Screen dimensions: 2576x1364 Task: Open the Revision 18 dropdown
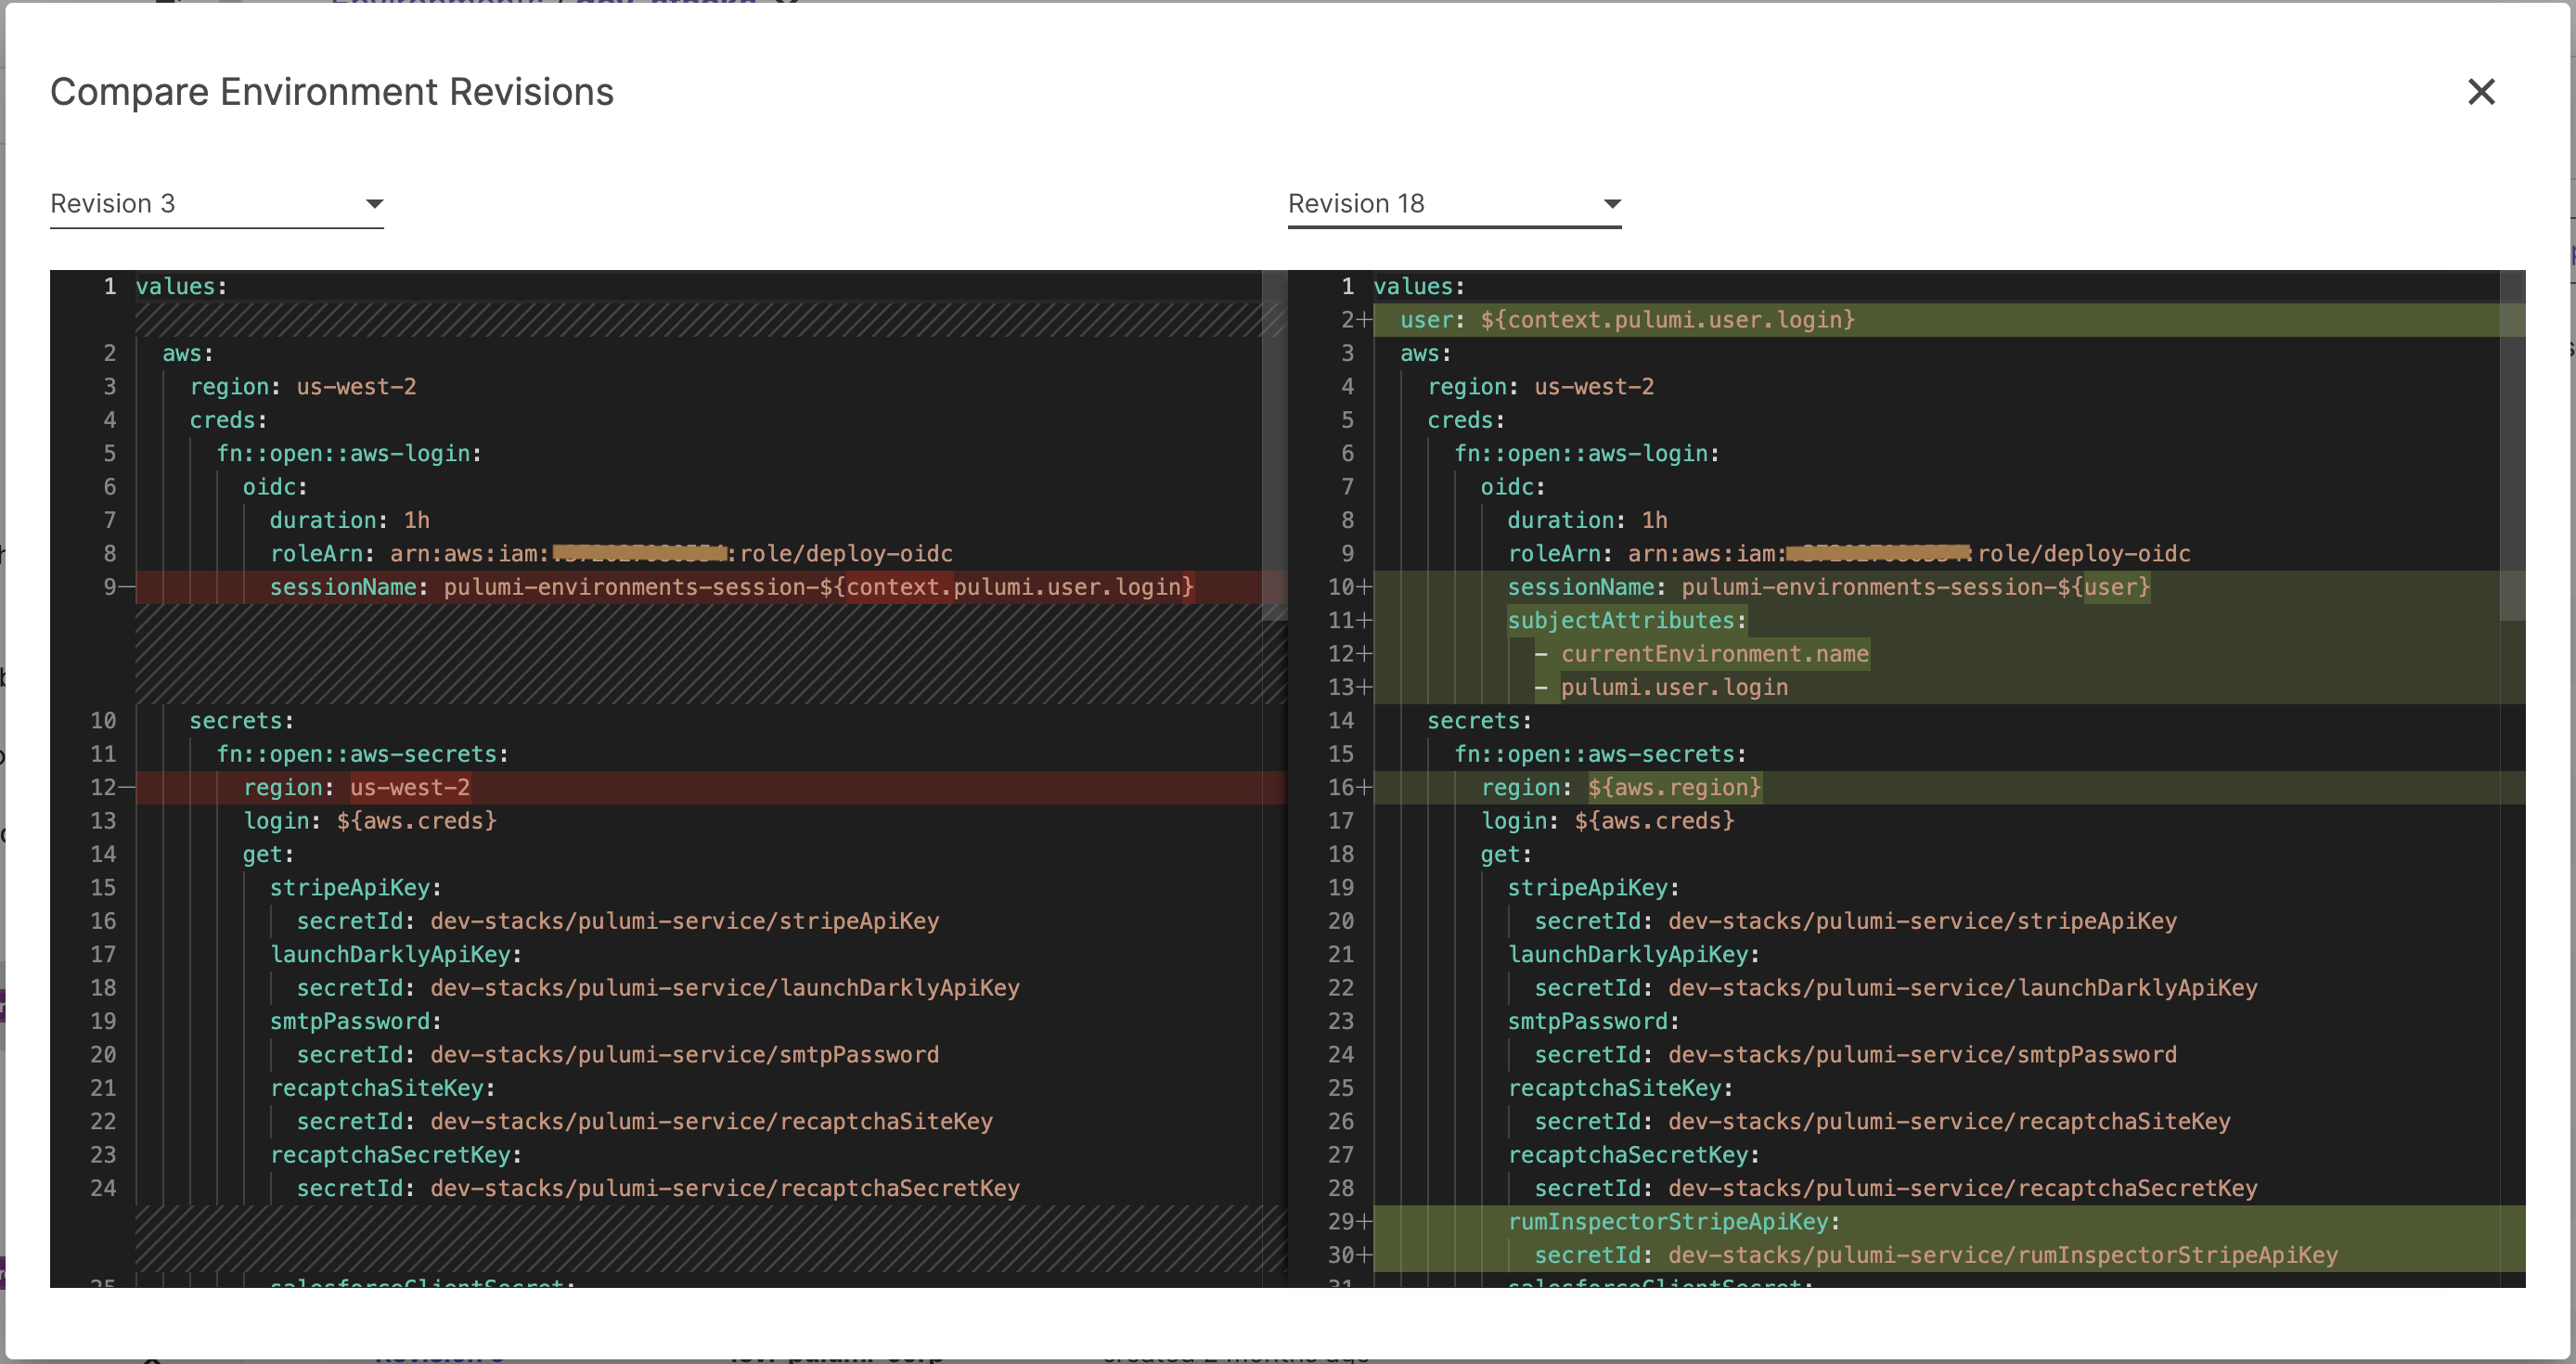point(1453,204)
